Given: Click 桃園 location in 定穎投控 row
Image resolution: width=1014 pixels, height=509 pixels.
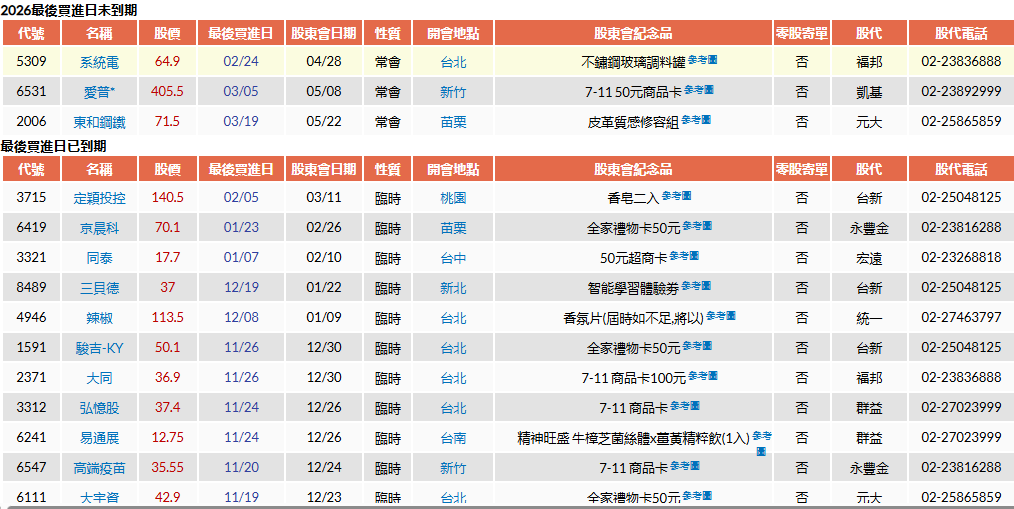Looking at the screenshot, I should click(x=453, y=199).
